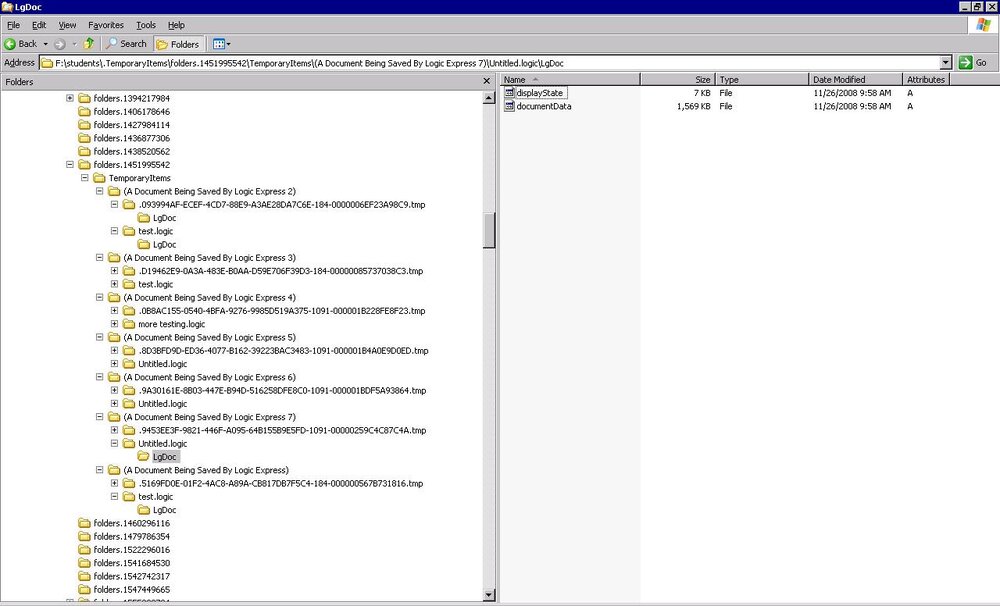Sort files by Date Modified column

click(x=855, y=79)
